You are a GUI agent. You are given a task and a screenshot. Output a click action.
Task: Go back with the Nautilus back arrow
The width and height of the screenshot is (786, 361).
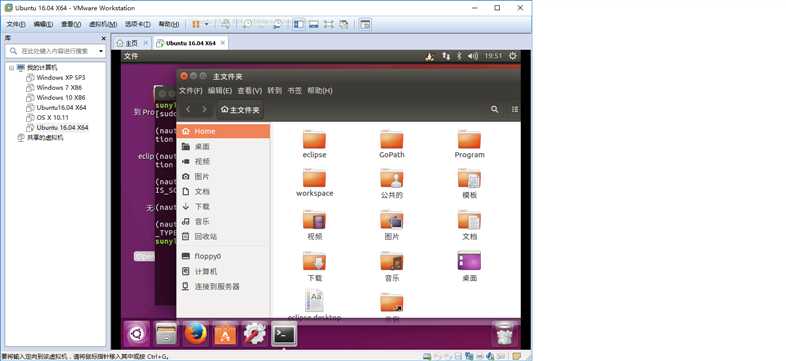coord(188,109)
